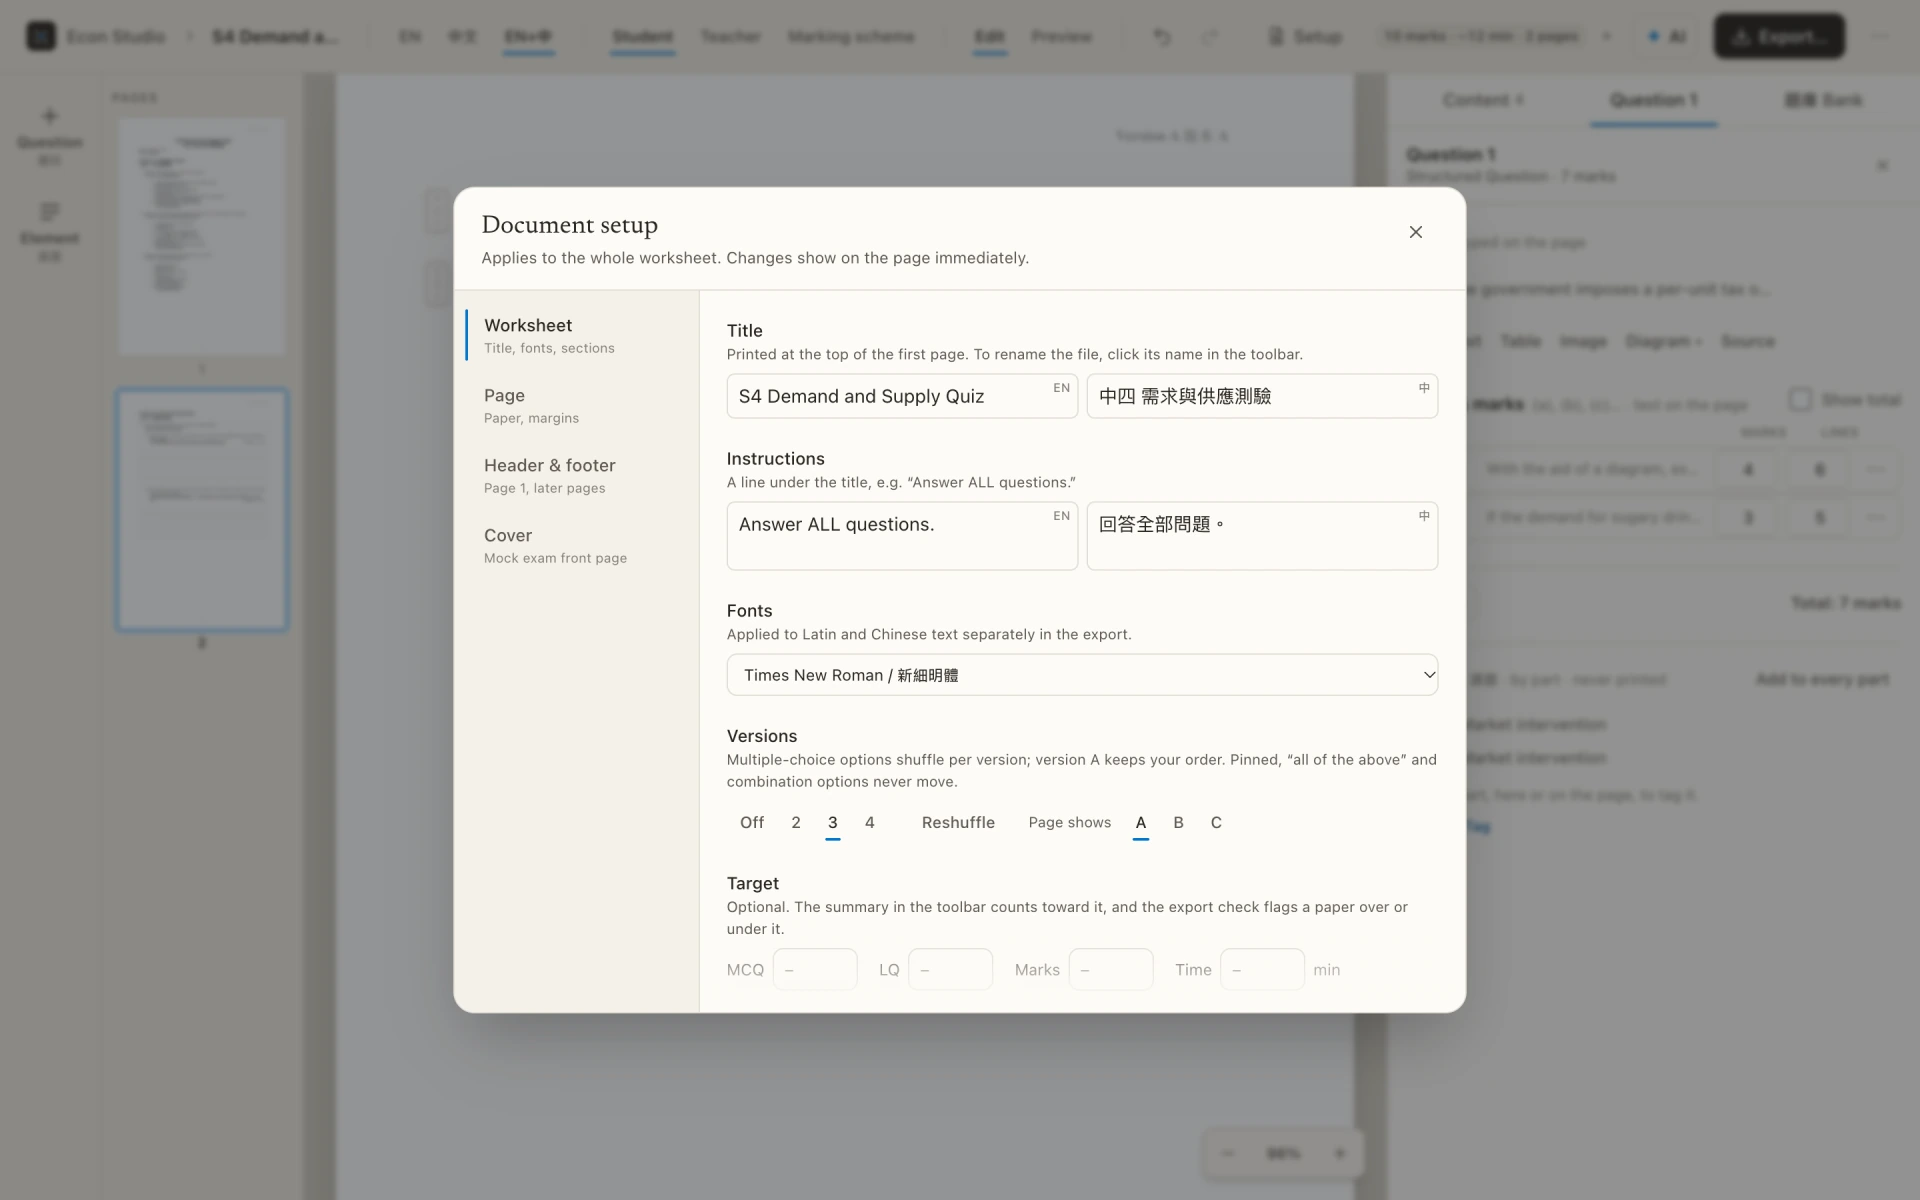Show version B on the page
Viewport: 1920px width, 1200px height.
tap(1178, 822)
